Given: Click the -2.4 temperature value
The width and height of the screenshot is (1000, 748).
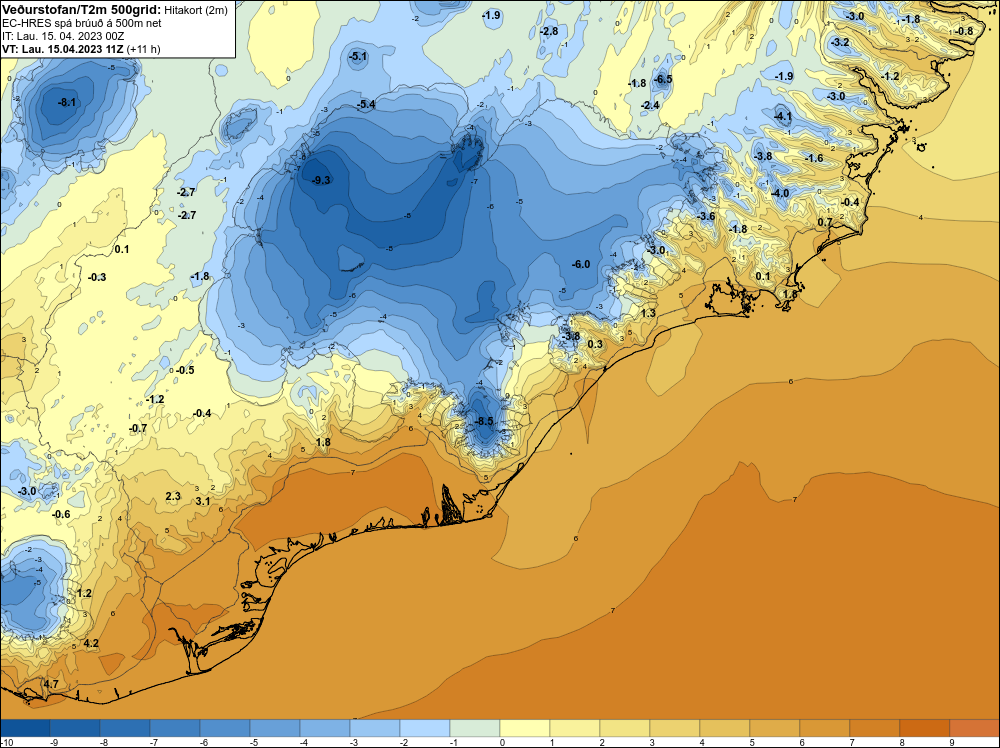Looking at the screenshot, I should click(x=650, y=105).
